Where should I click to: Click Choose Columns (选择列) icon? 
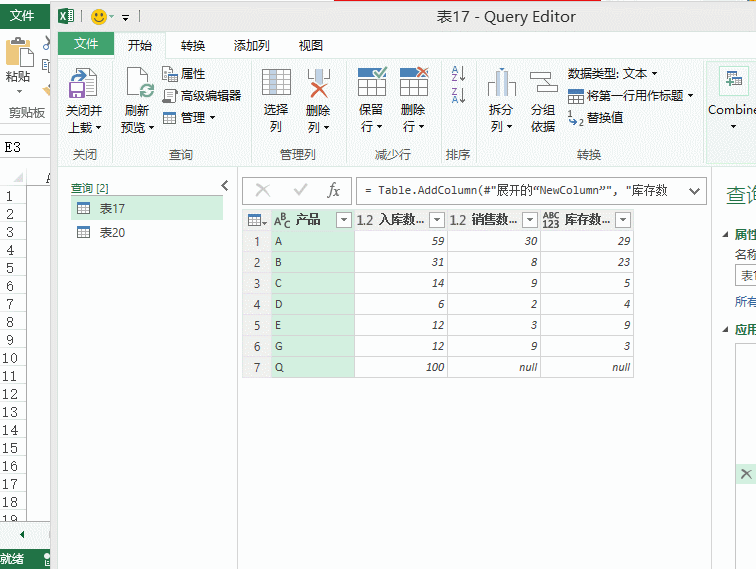(276, 82)
